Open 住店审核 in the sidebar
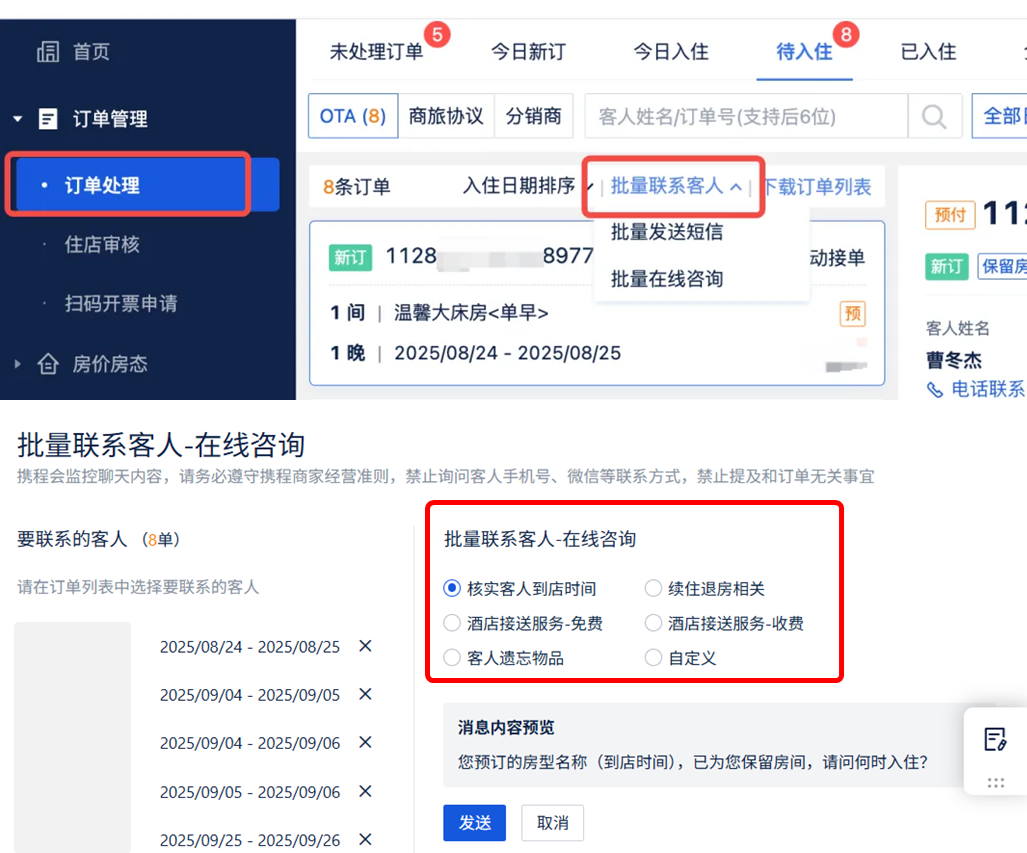Image resolution: width=1027 pixels, height=853 pixels. tap(102, 245)
